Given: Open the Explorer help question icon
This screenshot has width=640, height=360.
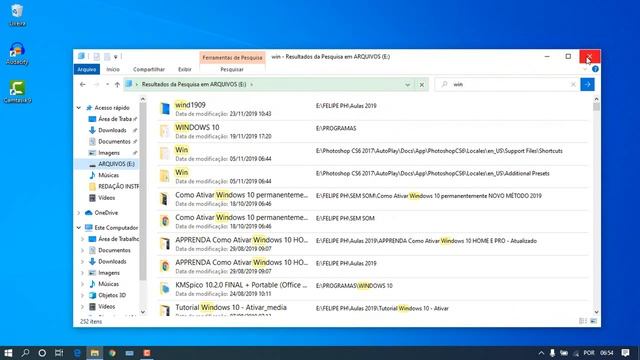Looking at the screenshot, I should click(595, 69).
